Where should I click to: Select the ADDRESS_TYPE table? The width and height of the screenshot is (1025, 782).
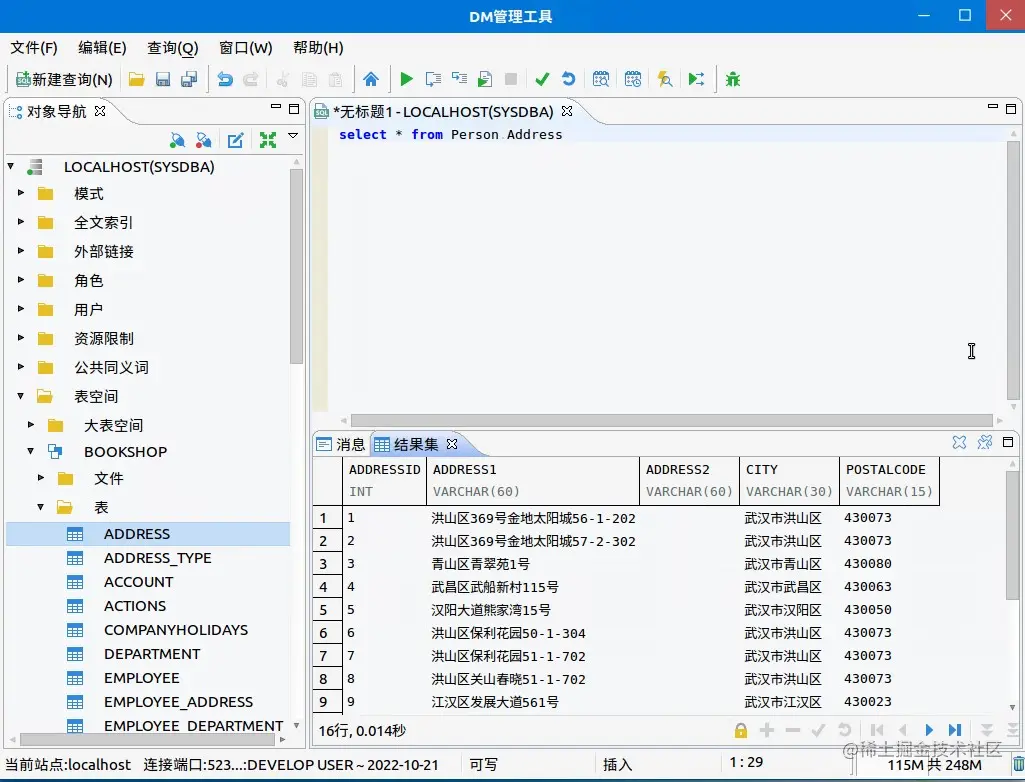158,558
